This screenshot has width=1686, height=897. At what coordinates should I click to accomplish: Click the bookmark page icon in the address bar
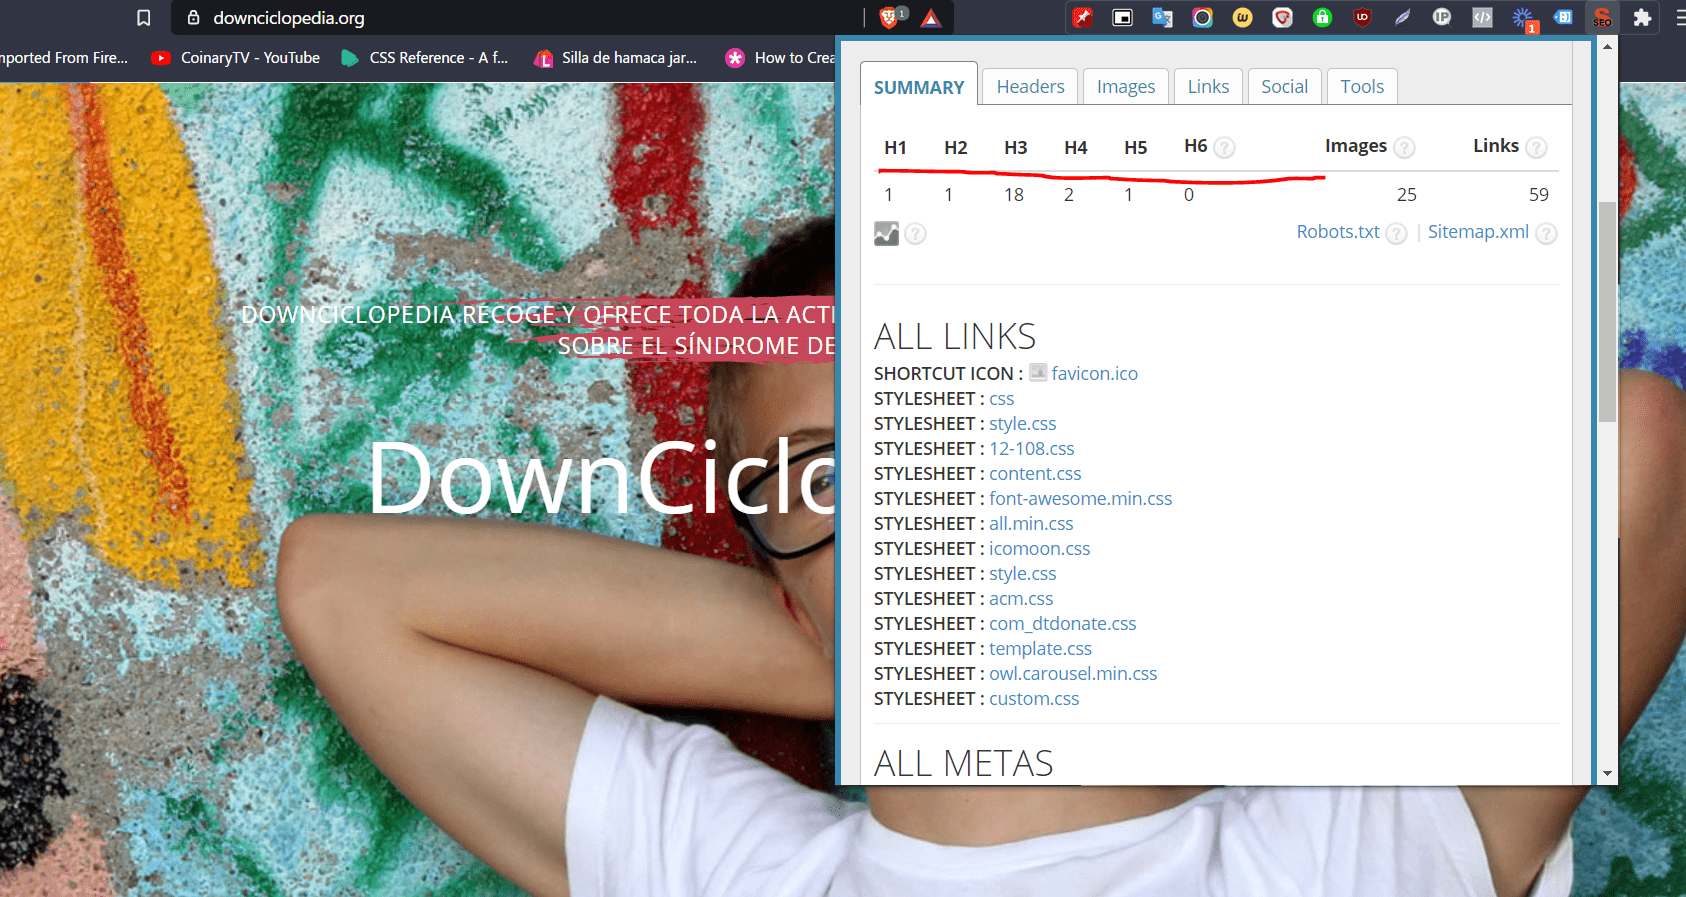[144, 18]
